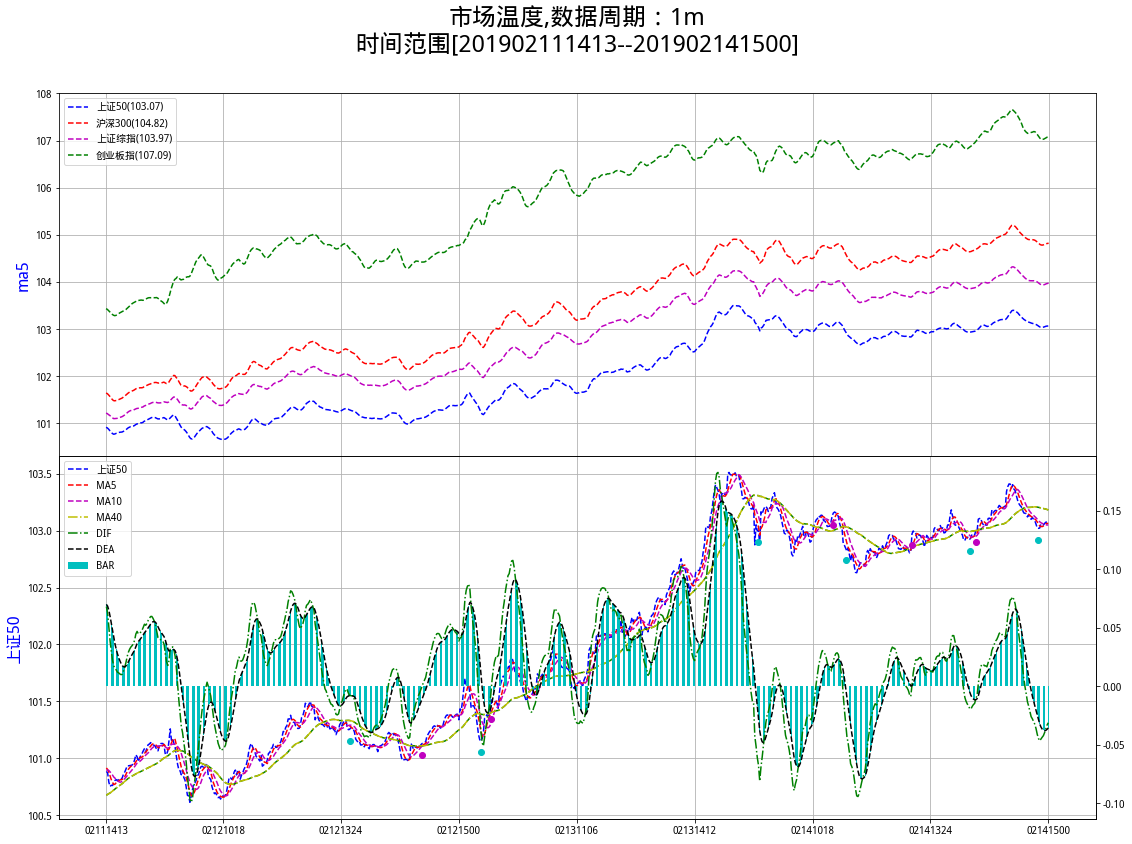Image resolution: width=1132 pixels, height=844 pixels.
Task: Click the 'ma5' y-axis label
Action: [x=22, y=277]
